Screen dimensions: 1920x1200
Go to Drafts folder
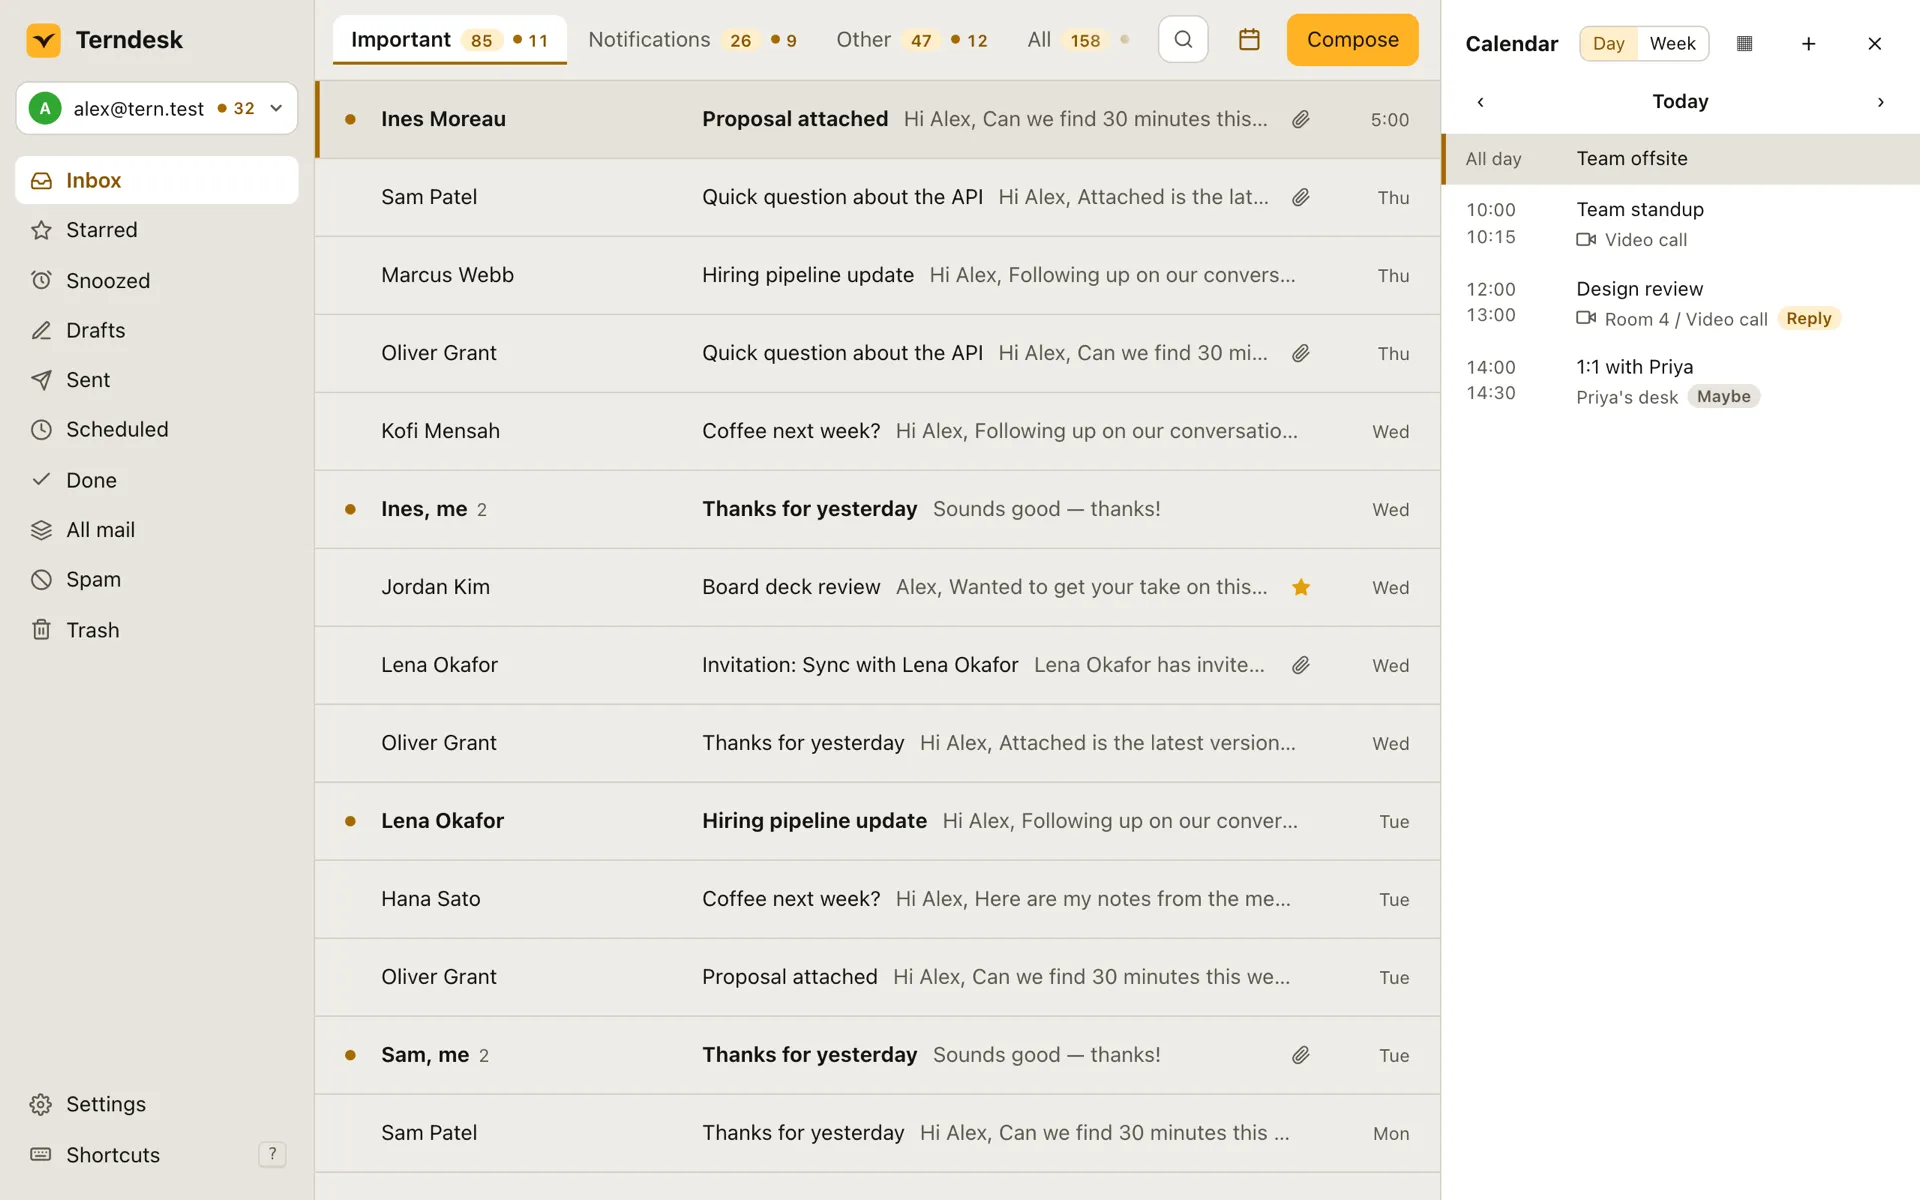[x=157, y=330]
